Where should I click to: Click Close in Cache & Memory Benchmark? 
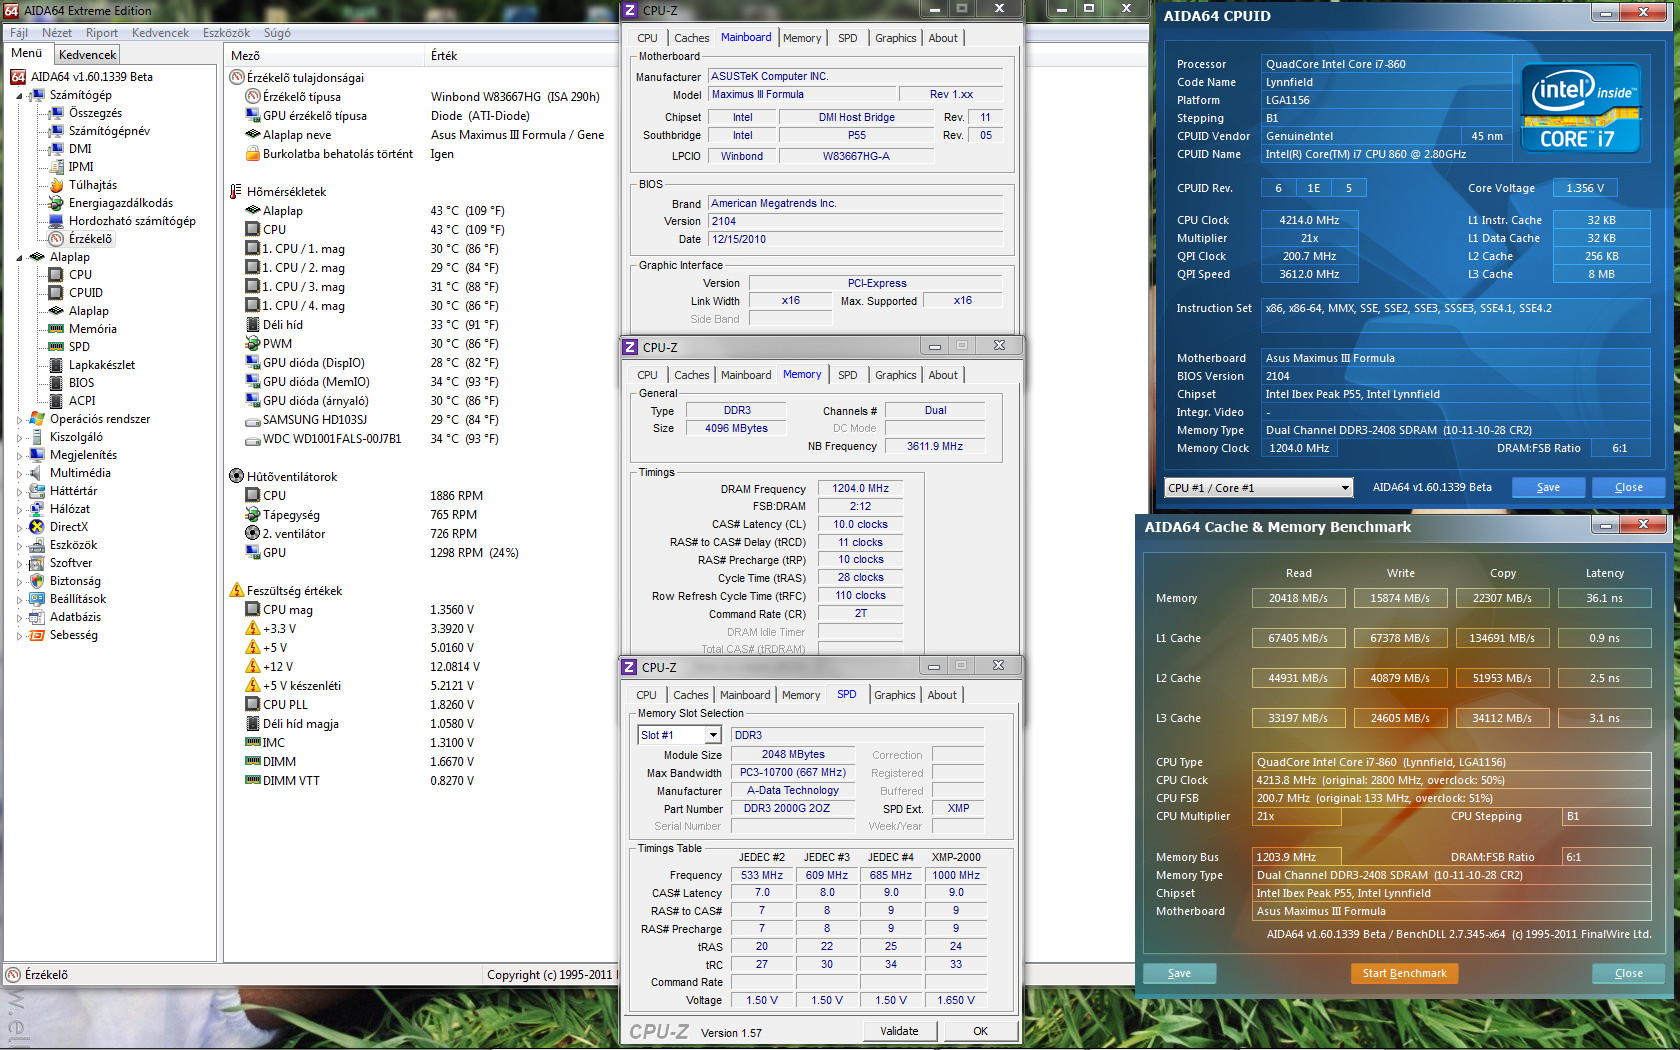[1628, 973]
